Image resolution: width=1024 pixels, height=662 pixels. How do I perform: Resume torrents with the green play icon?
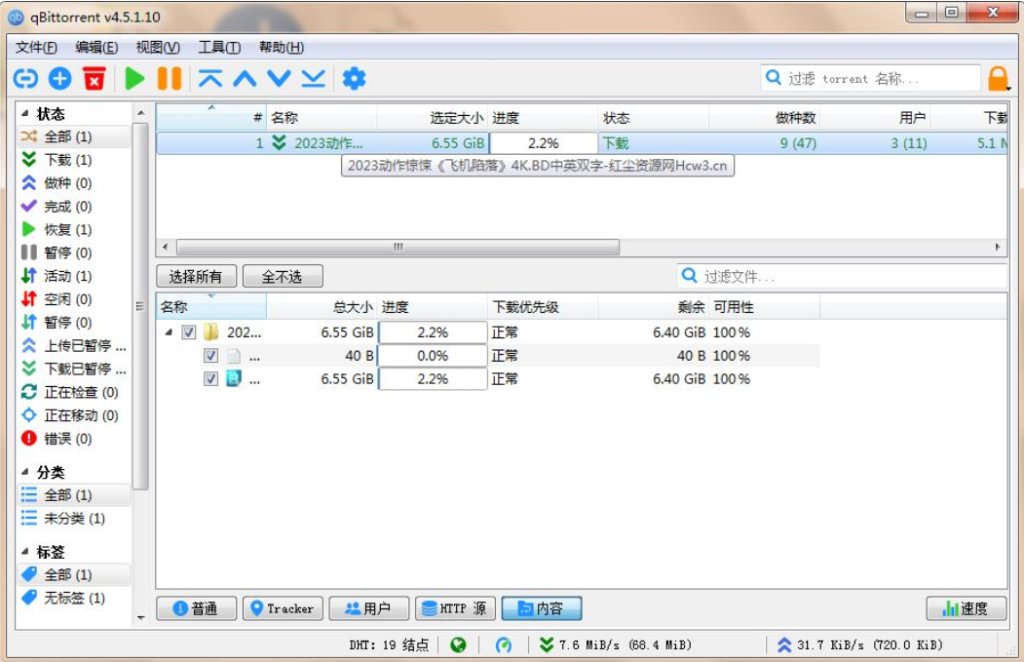(135, 78)
